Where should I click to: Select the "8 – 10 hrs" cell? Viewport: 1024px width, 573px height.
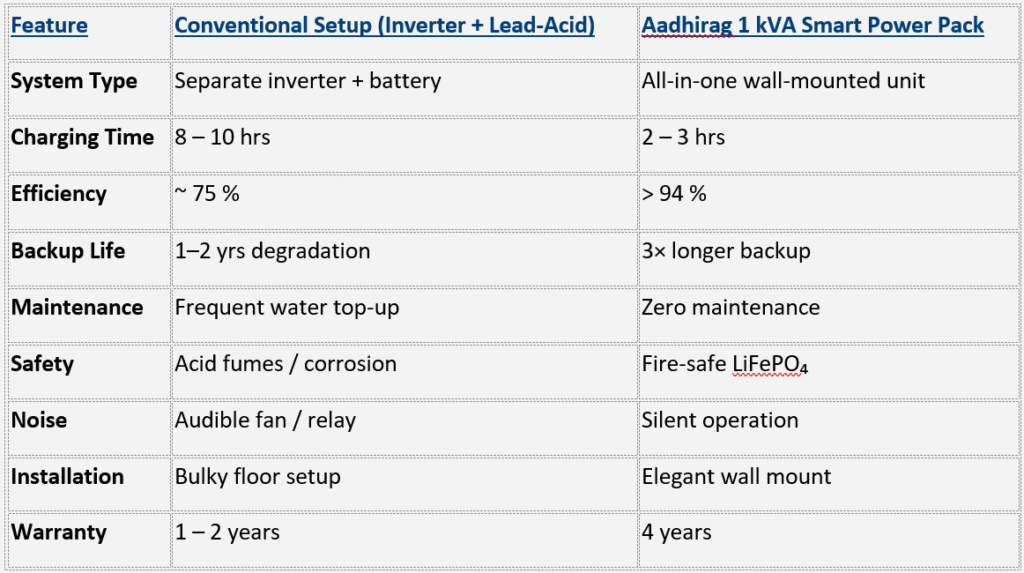click(223, 137)
